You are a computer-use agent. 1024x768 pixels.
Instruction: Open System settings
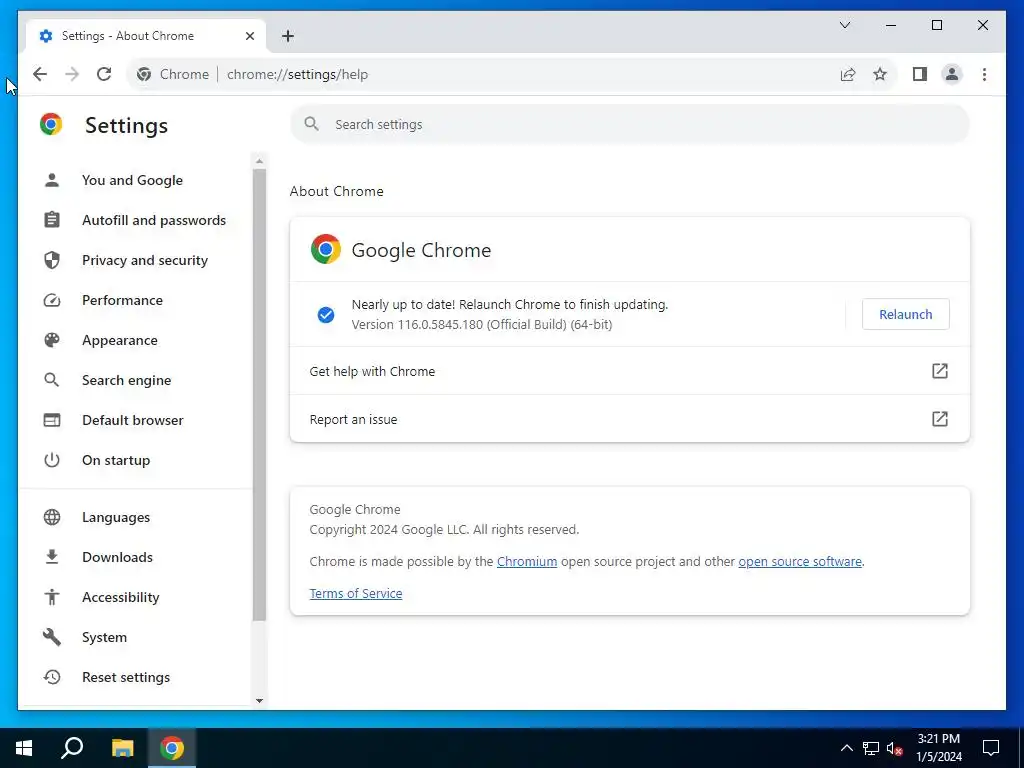pos(104,637)
